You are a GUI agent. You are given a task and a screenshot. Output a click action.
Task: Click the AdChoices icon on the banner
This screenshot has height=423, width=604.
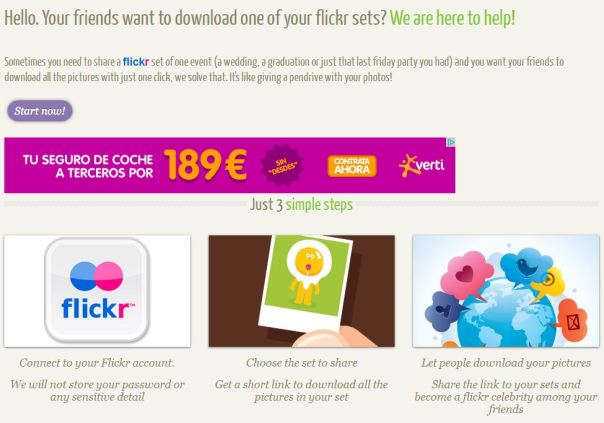click(x=451, y=142)
